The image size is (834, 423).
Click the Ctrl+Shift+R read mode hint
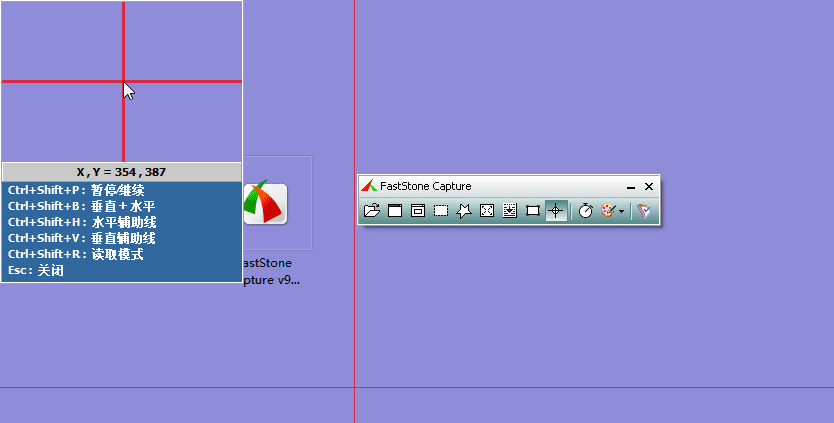(76, 254)
